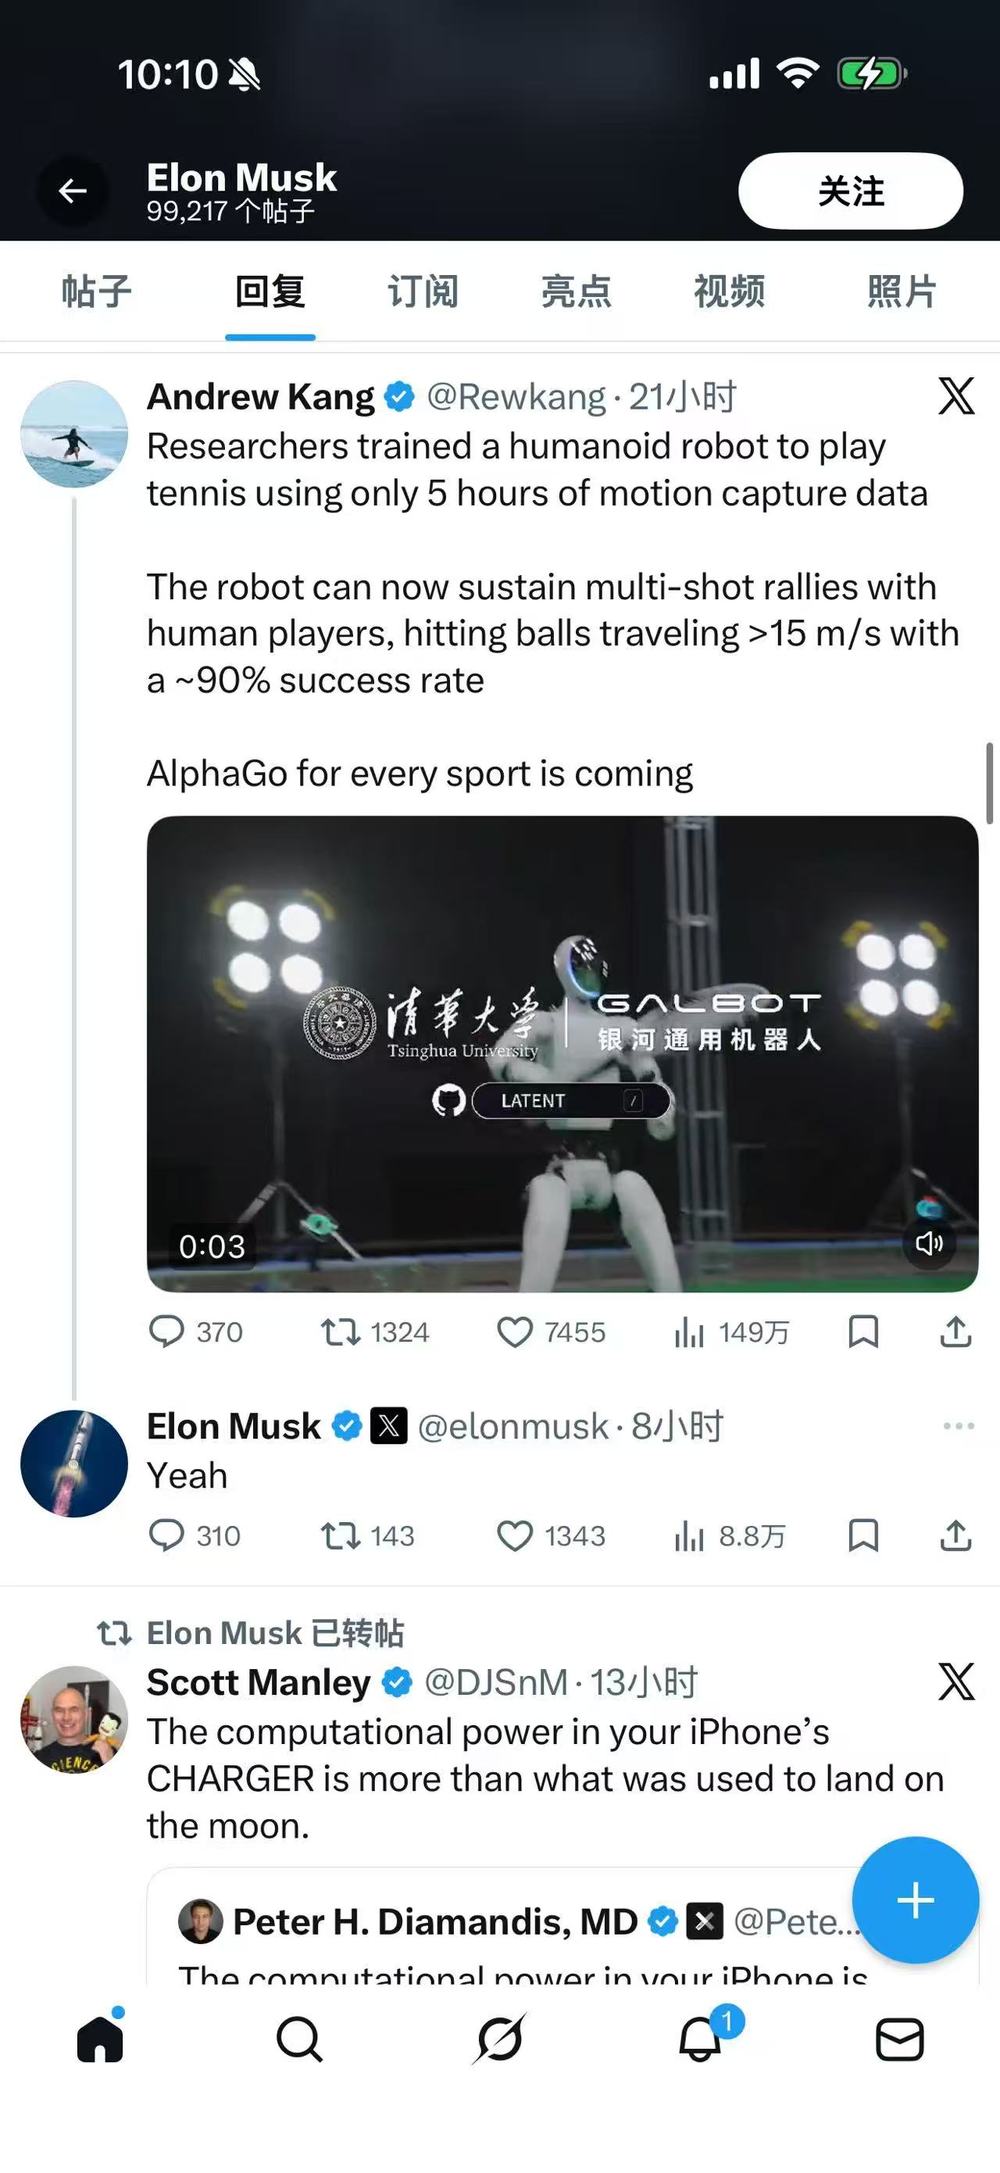Viewport: 1000px width, 2173px height.
Task: Select the 亮点 tab
Action: click(575, 292)
